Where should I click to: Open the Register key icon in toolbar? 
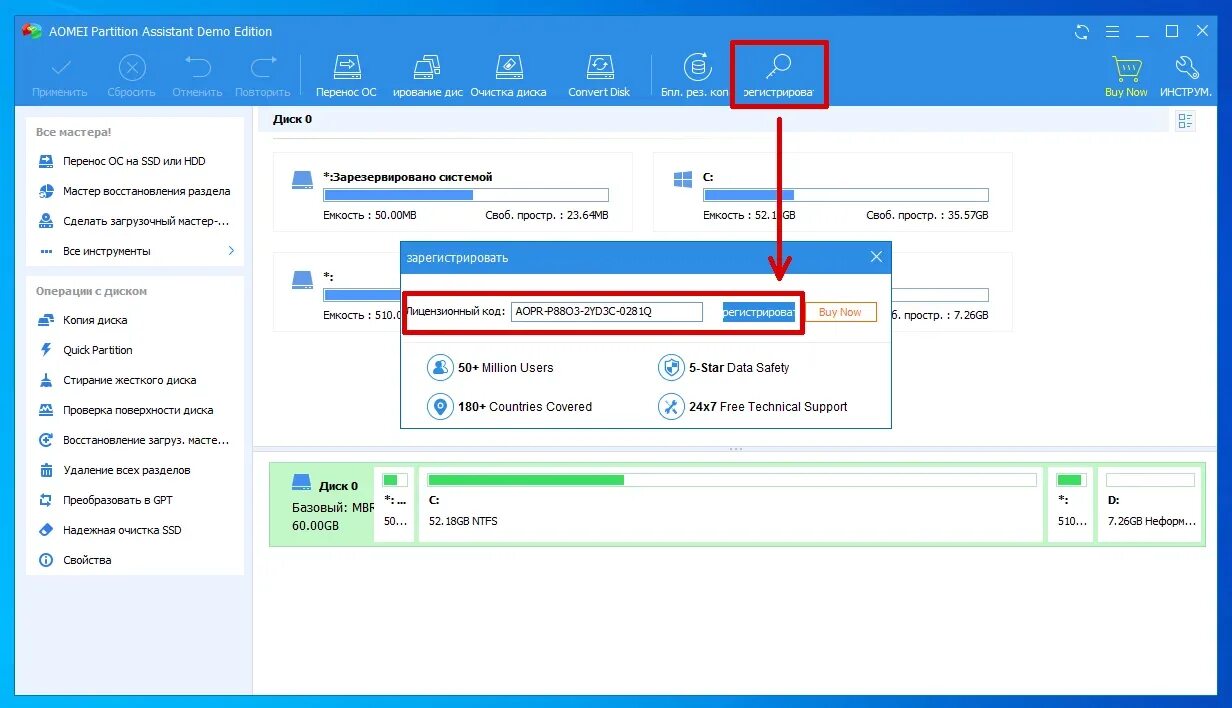778,67
